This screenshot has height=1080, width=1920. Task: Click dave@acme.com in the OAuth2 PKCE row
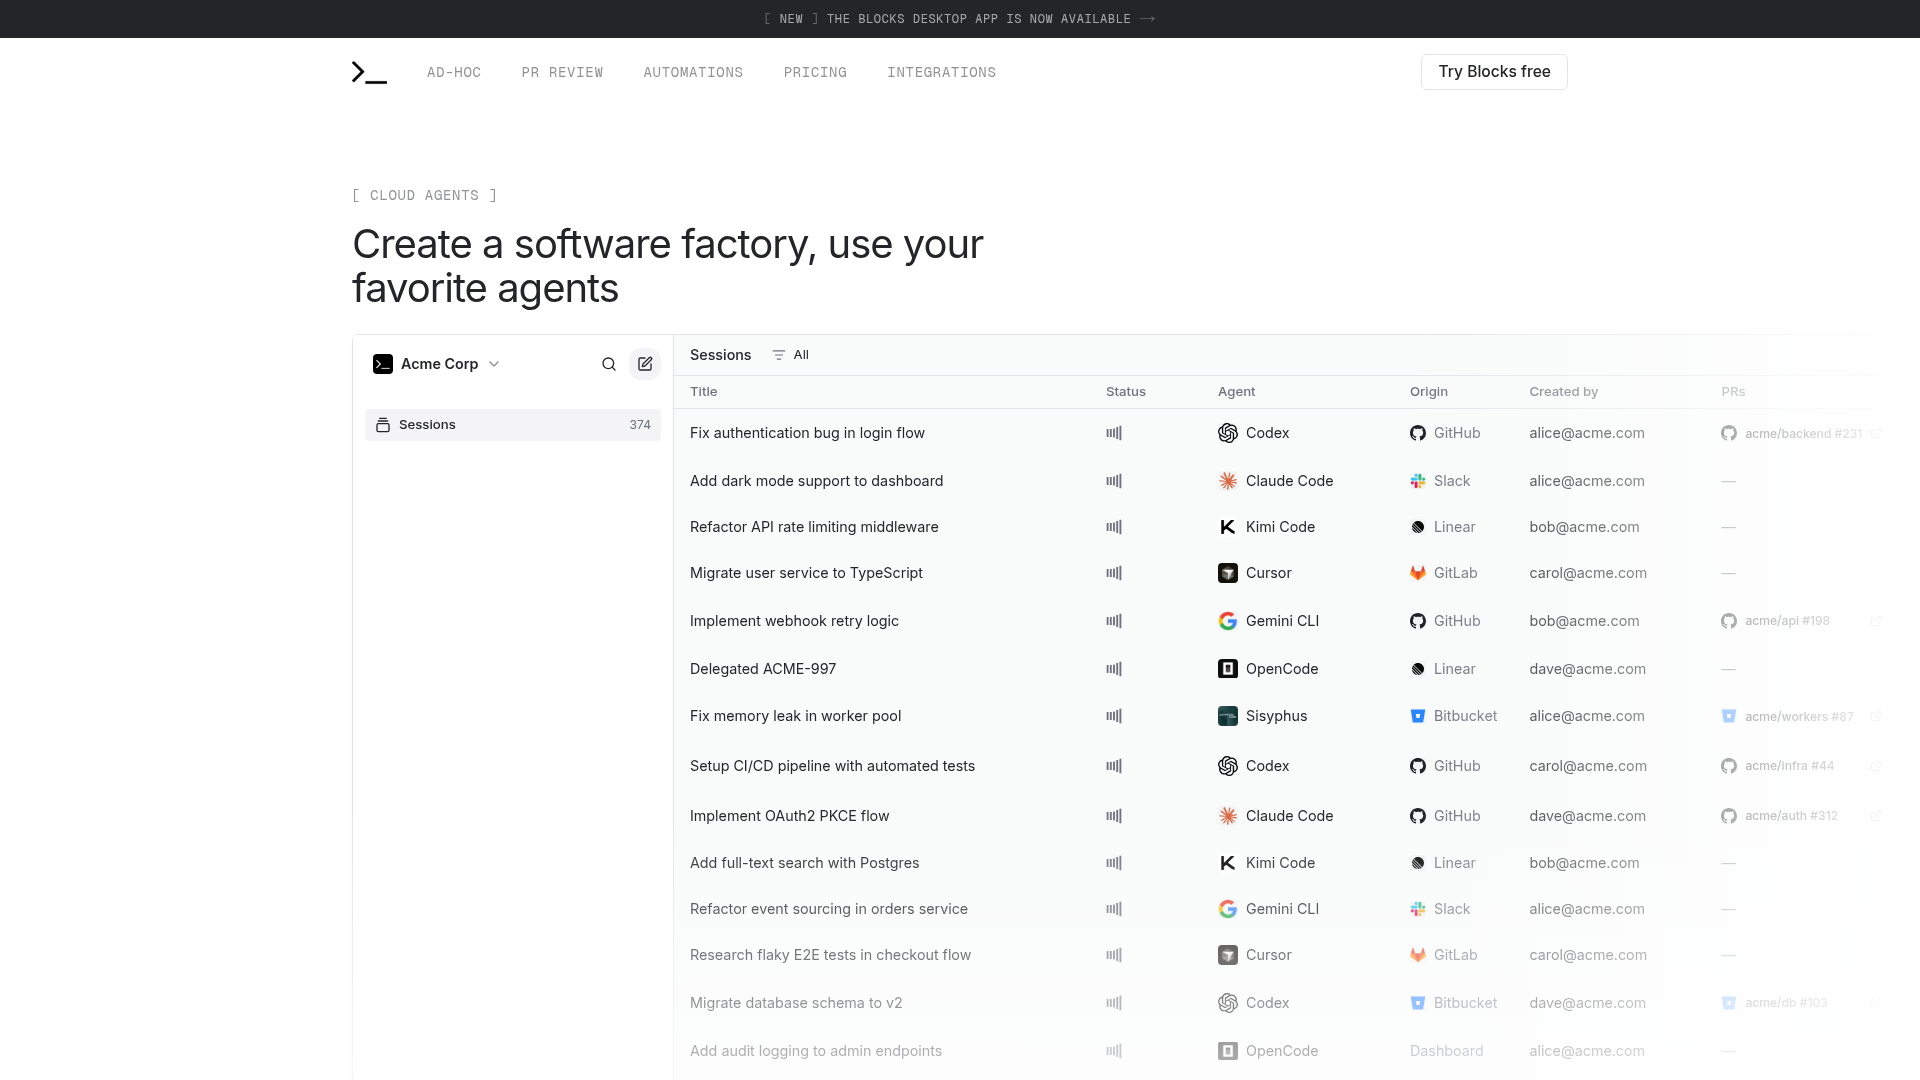pyautogui.click(x=1587, y=816)
